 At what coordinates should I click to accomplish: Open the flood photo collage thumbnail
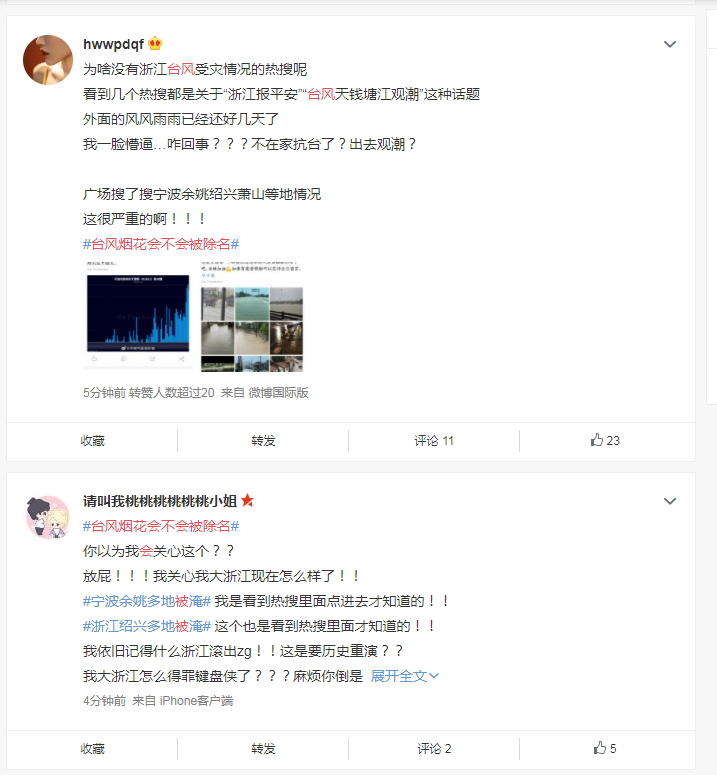pyautogui.click(x=252, y=316)
